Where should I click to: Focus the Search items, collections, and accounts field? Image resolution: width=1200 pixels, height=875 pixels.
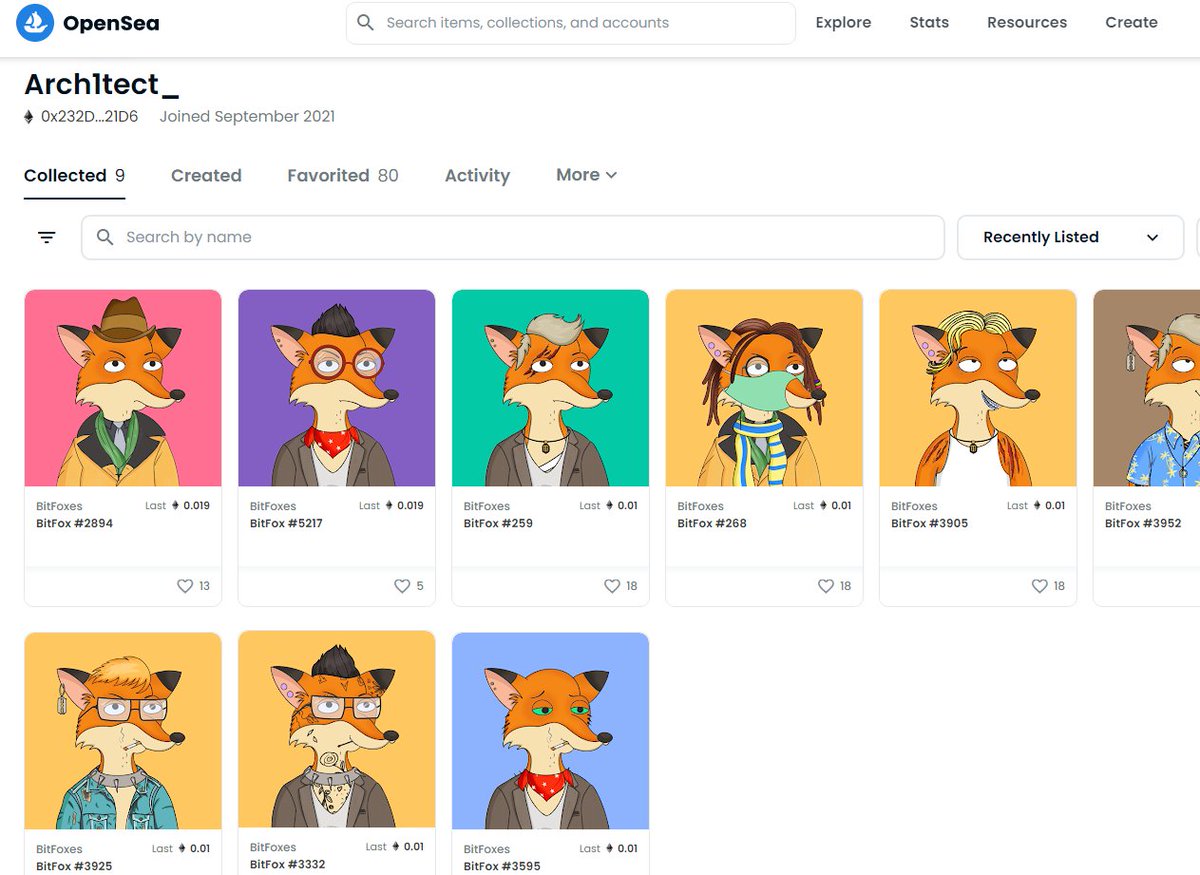tap(571, 22)
